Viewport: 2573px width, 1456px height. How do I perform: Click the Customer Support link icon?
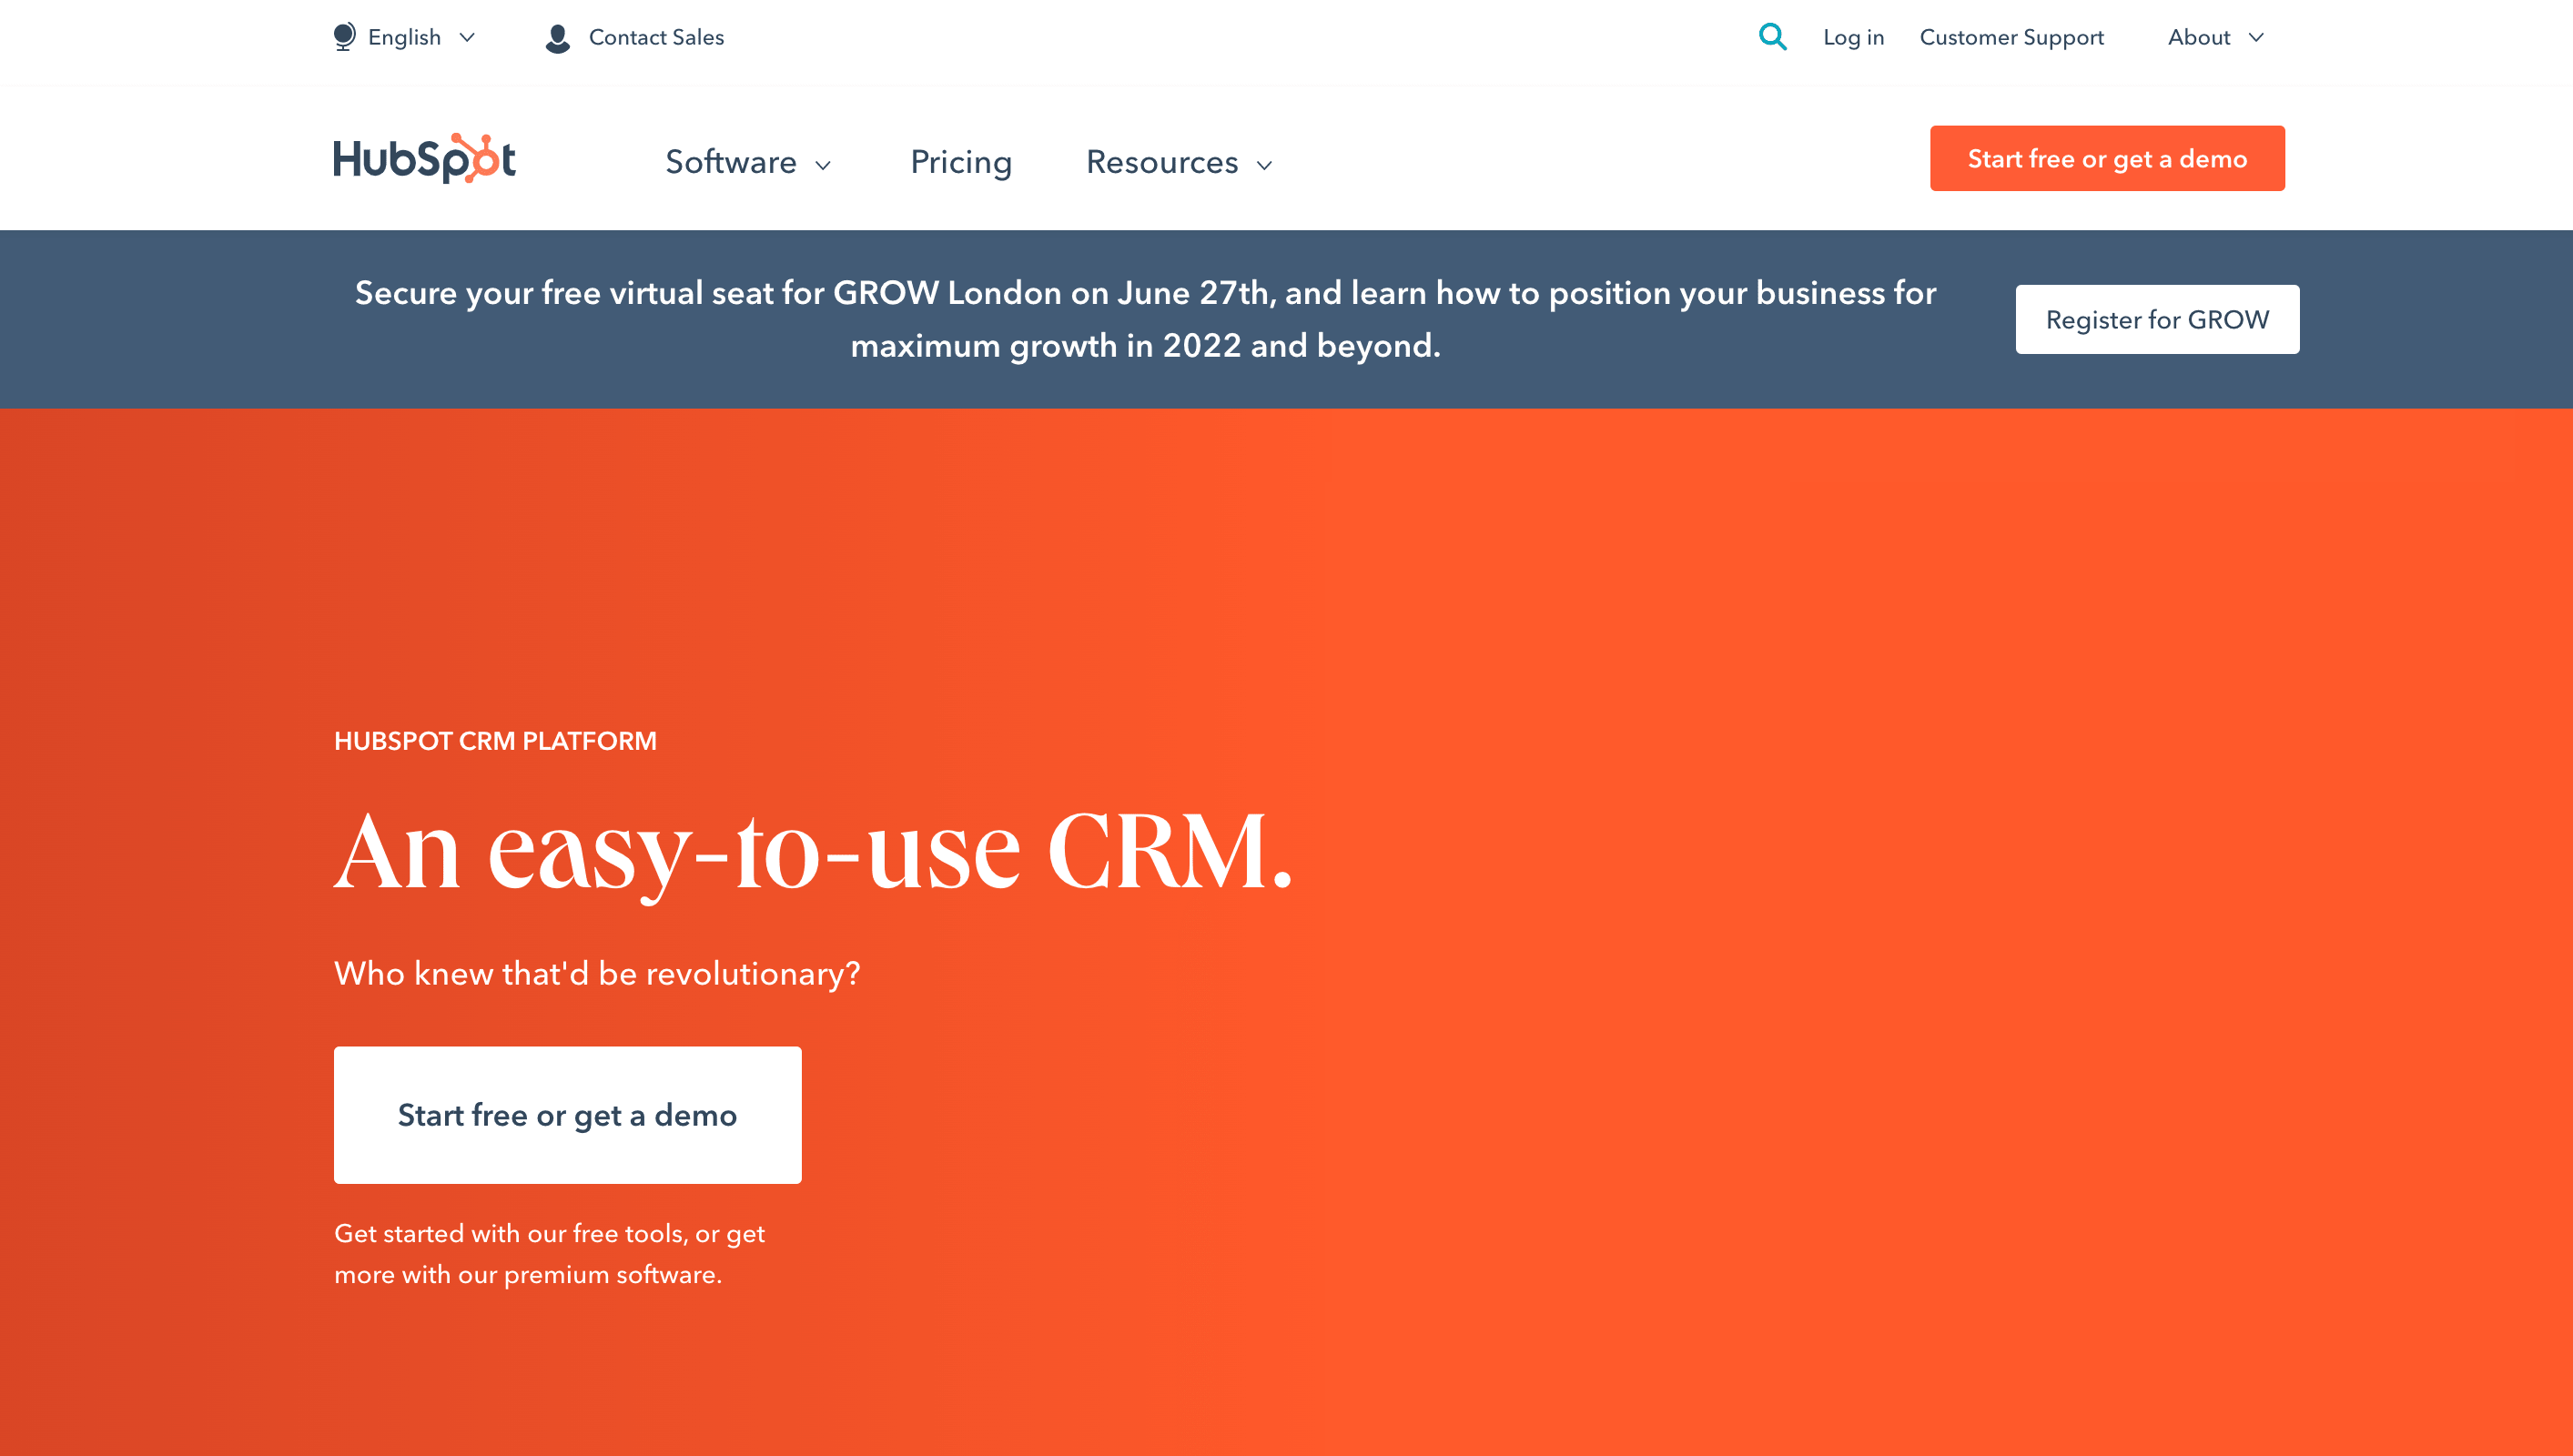tap(2011, 37)
